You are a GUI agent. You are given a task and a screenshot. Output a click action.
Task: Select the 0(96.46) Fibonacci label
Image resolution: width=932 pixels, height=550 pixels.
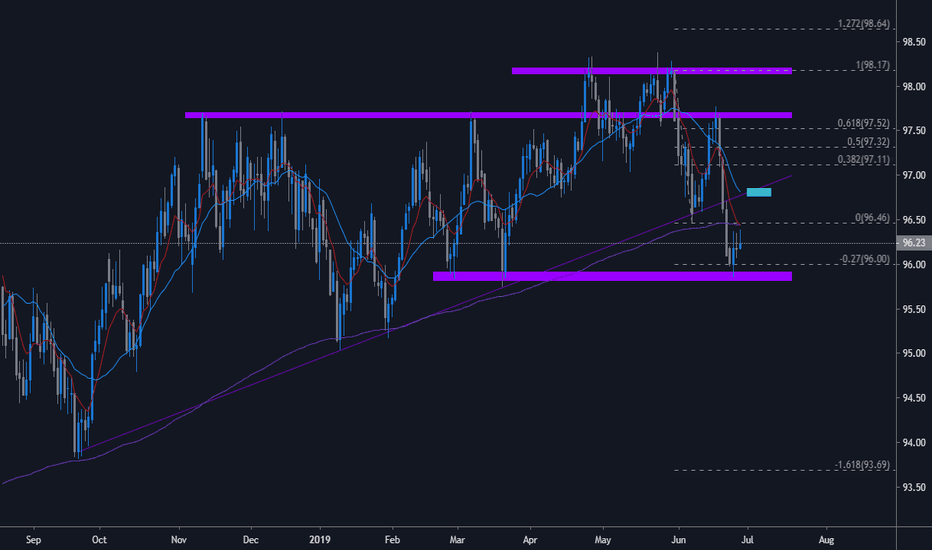coord(873,218)
